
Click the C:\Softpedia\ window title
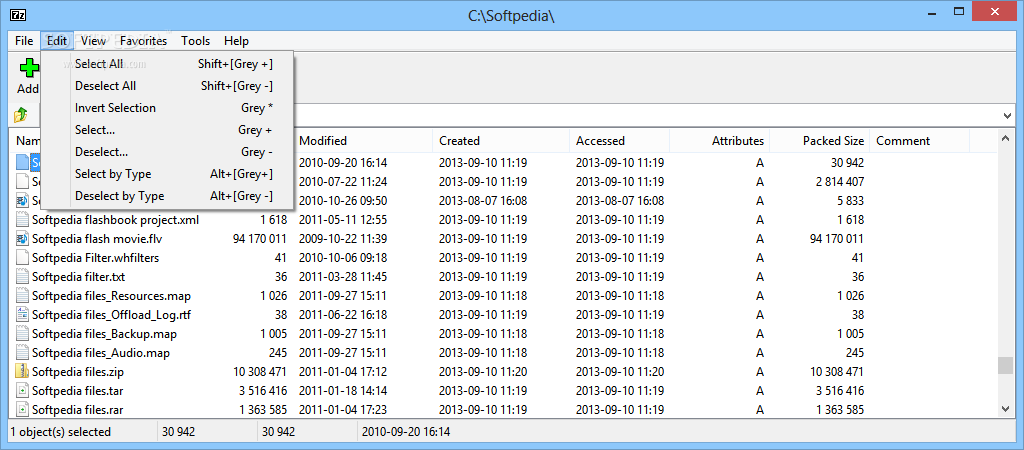(511, 14)
